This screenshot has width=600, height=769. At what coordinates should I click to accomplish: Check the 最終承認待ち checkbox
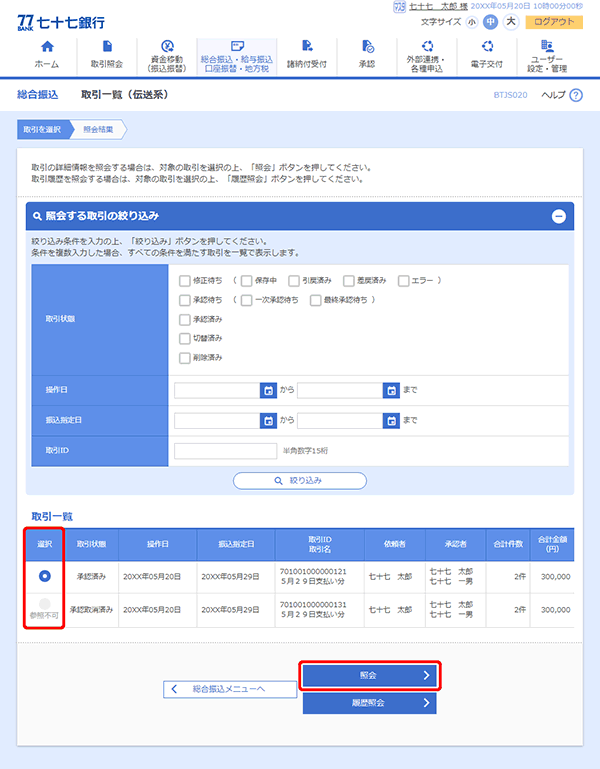tap(315, 300)
